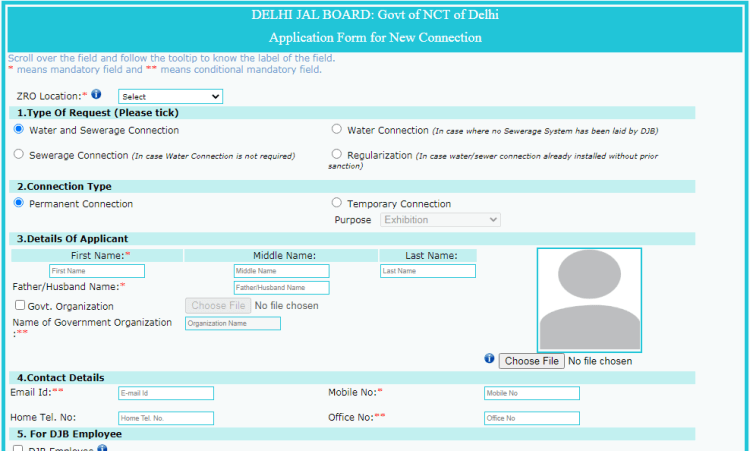Image resolution: width=750 pixels, height=451 pixels.
Task: Click the applicant photo placeholder
Action: pos(589,300)
